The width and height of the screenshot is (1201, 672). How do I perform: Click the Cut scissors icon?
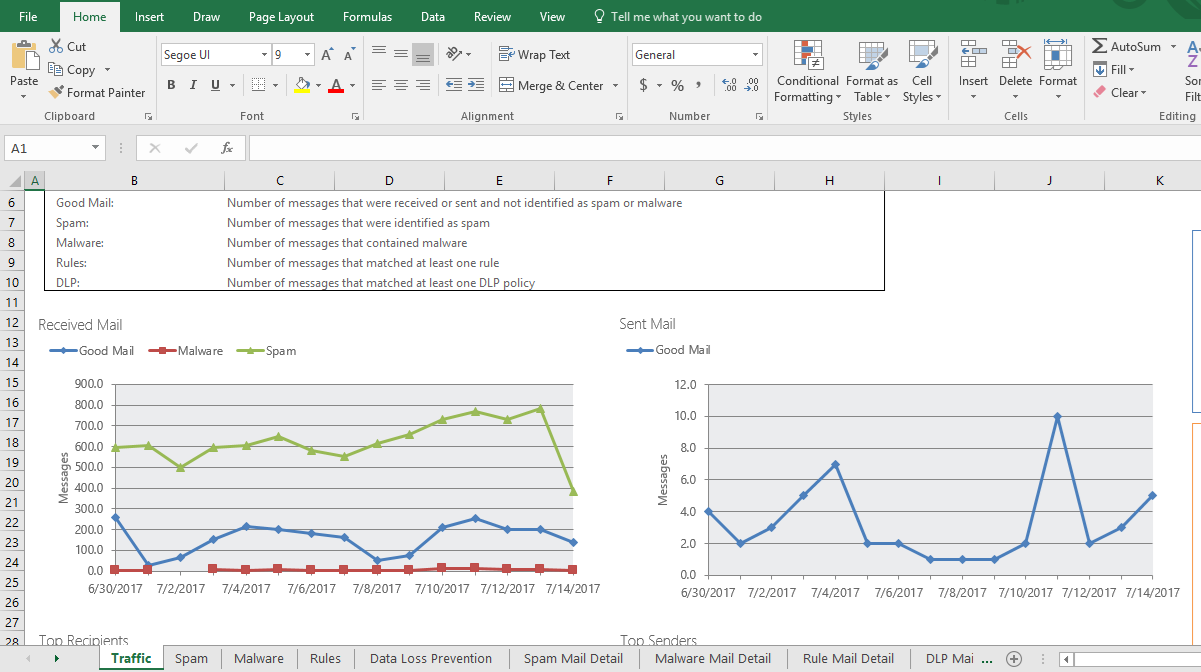pyautogui.click(x=55, y=47)
